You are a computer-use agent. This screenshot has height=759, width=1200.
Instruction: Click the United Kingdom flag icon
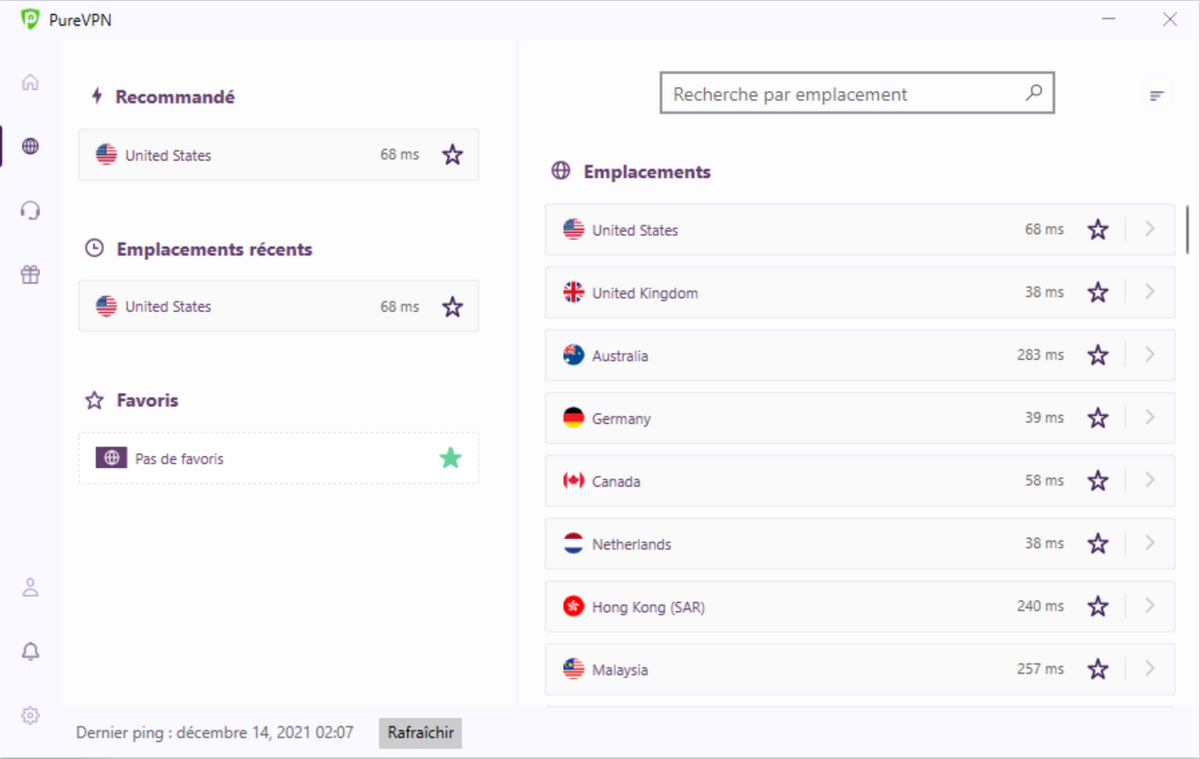(x=574, y=292)
